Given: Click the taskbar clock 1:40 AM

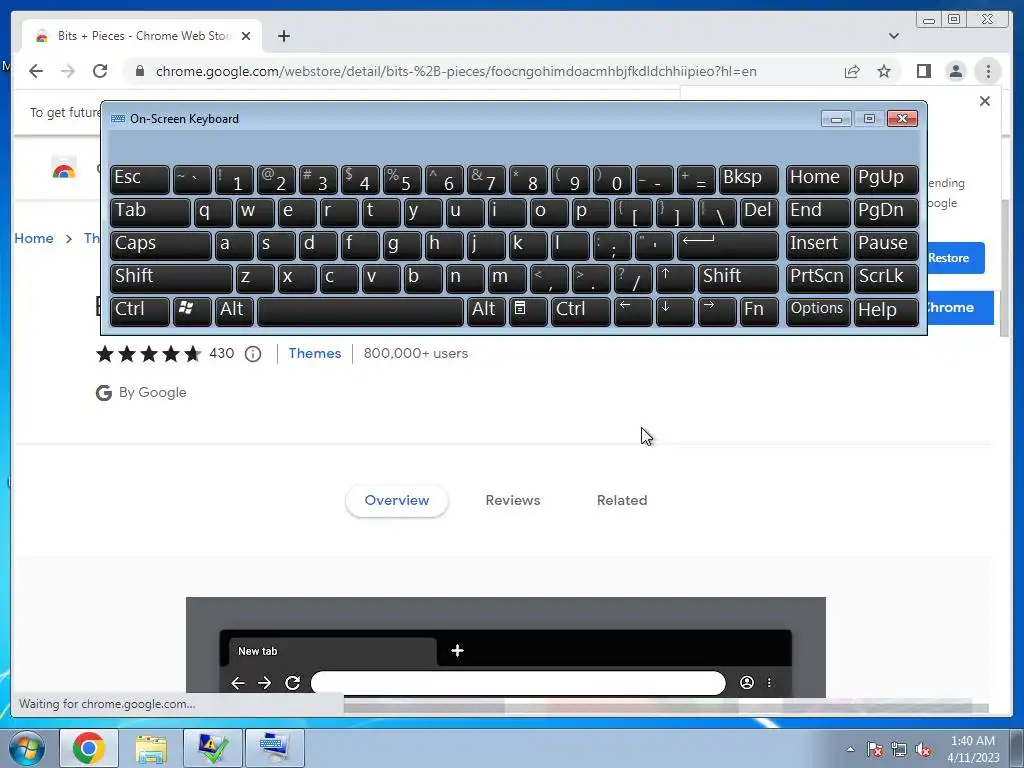Looking at the screenshot, I should [973, 741].
